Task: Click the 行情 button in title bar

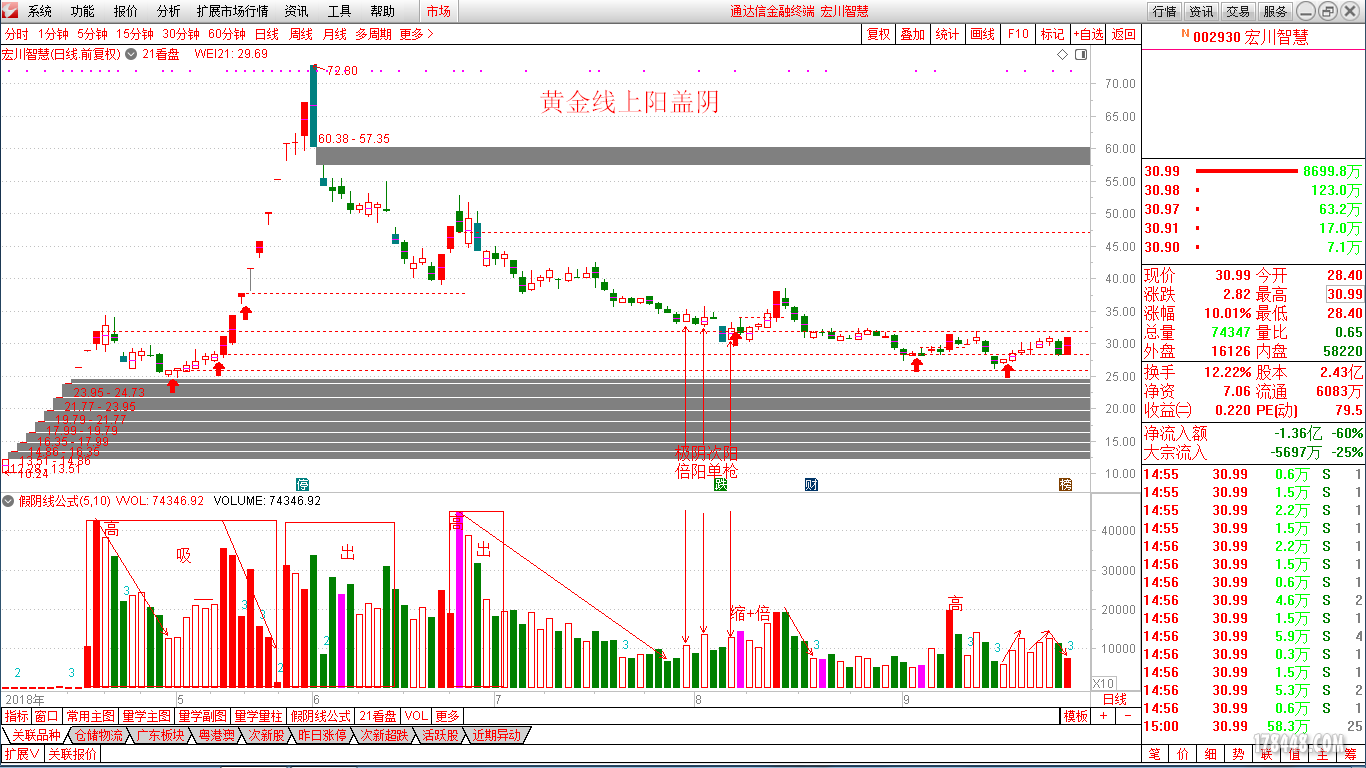Action: [x=1164, y=11]
